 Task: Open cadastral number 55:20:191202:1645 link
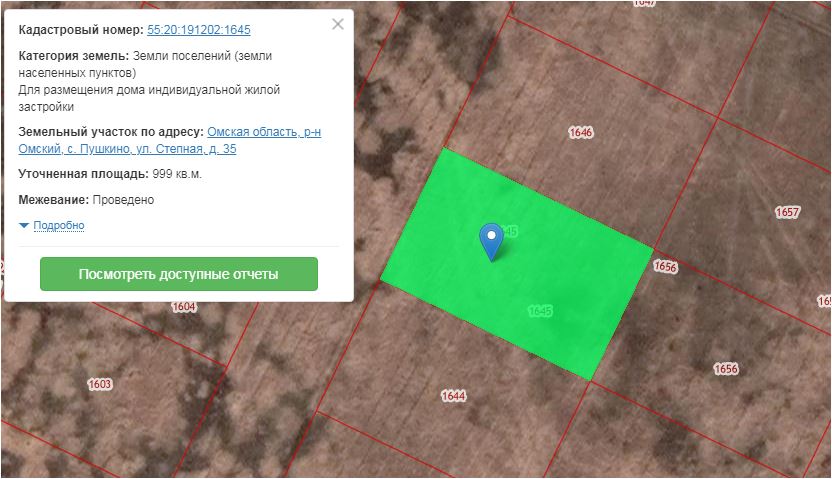tap(198, 30)
